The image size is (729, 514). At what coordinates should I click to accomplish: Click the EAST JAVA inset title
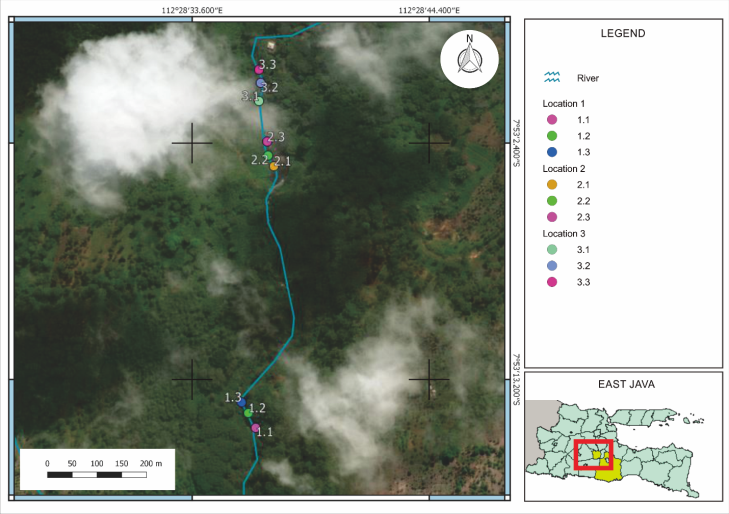point(625,385)
